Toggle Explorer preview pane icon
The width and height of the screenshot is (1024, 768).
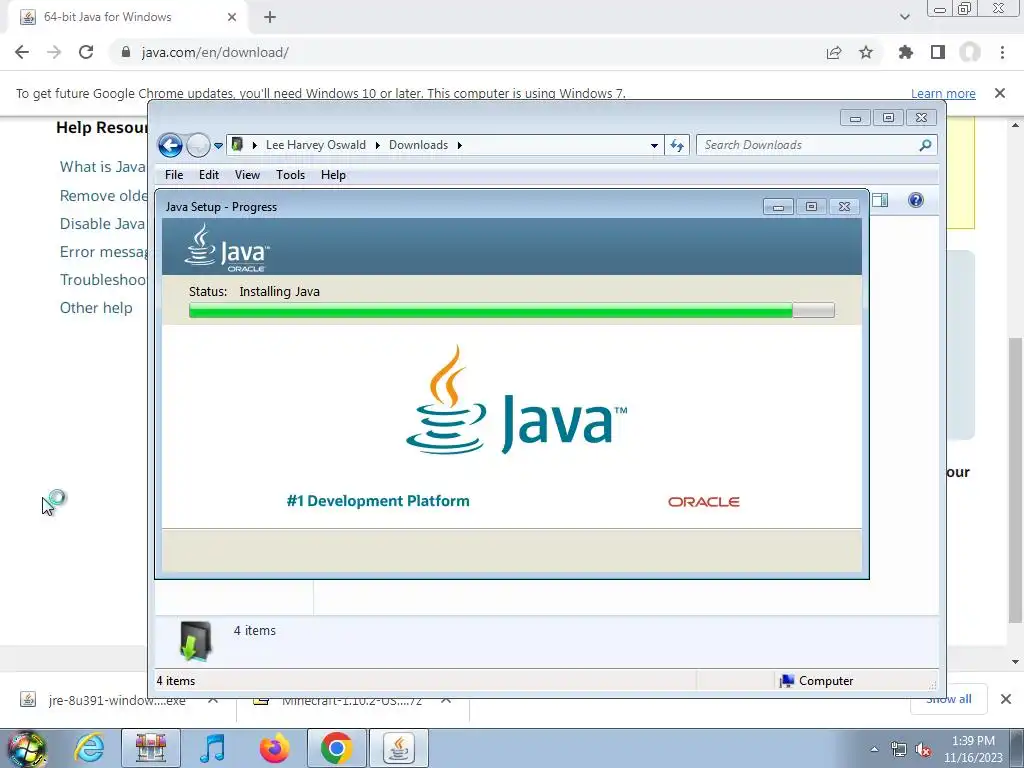pyautogui.click(x=880, y=200)
